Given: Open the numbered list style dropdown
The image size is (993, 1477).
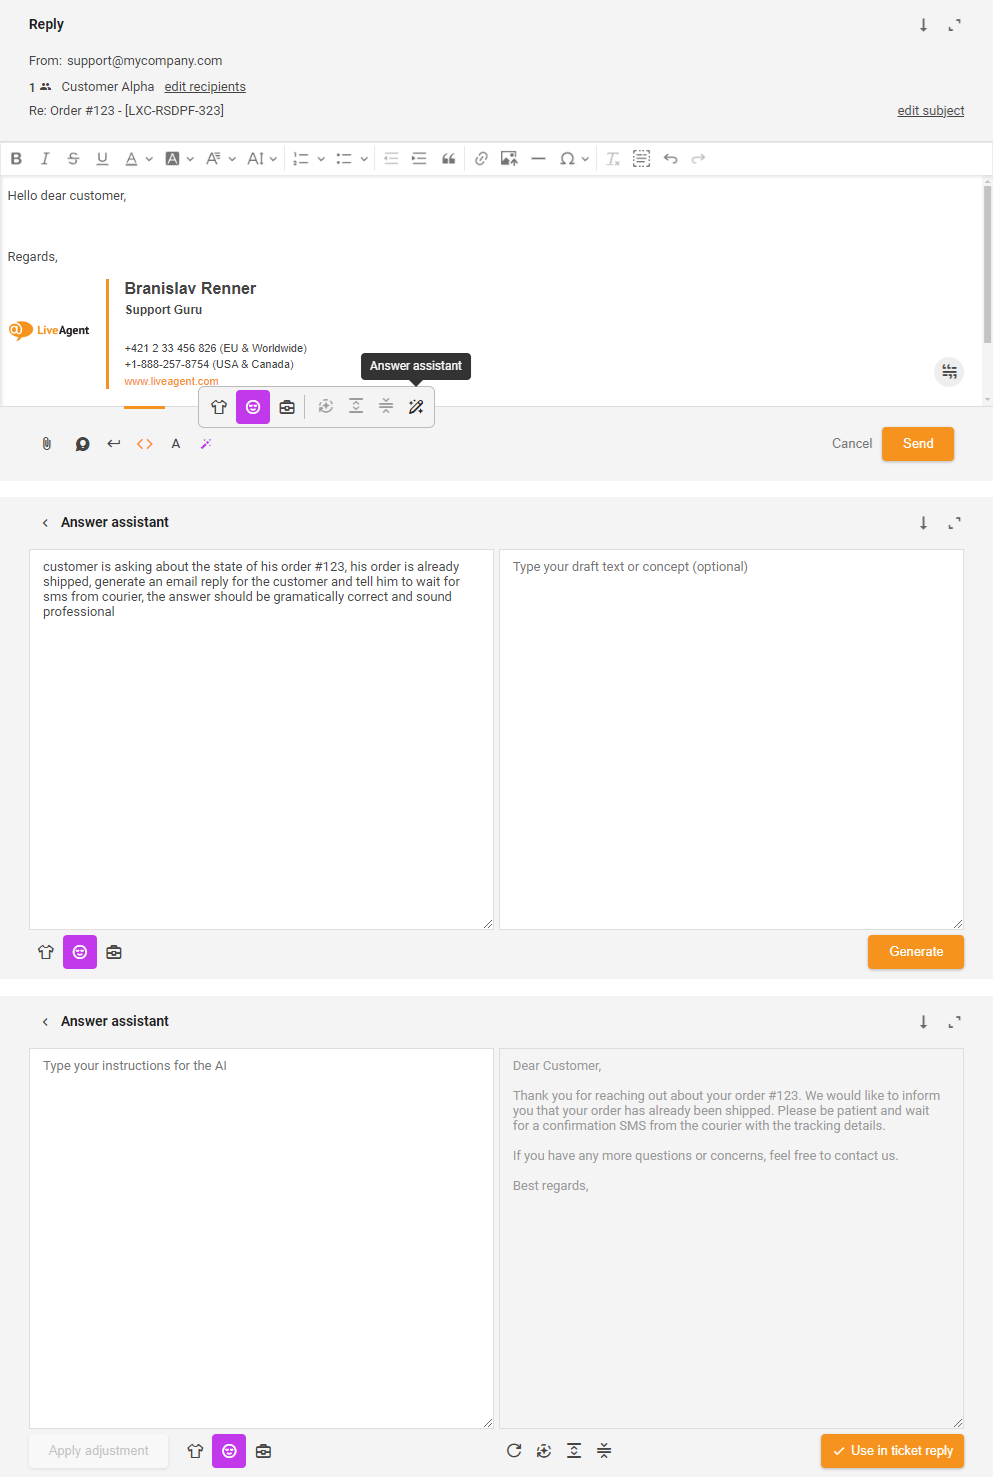Looking at the screenshot, I should point(321,159).
